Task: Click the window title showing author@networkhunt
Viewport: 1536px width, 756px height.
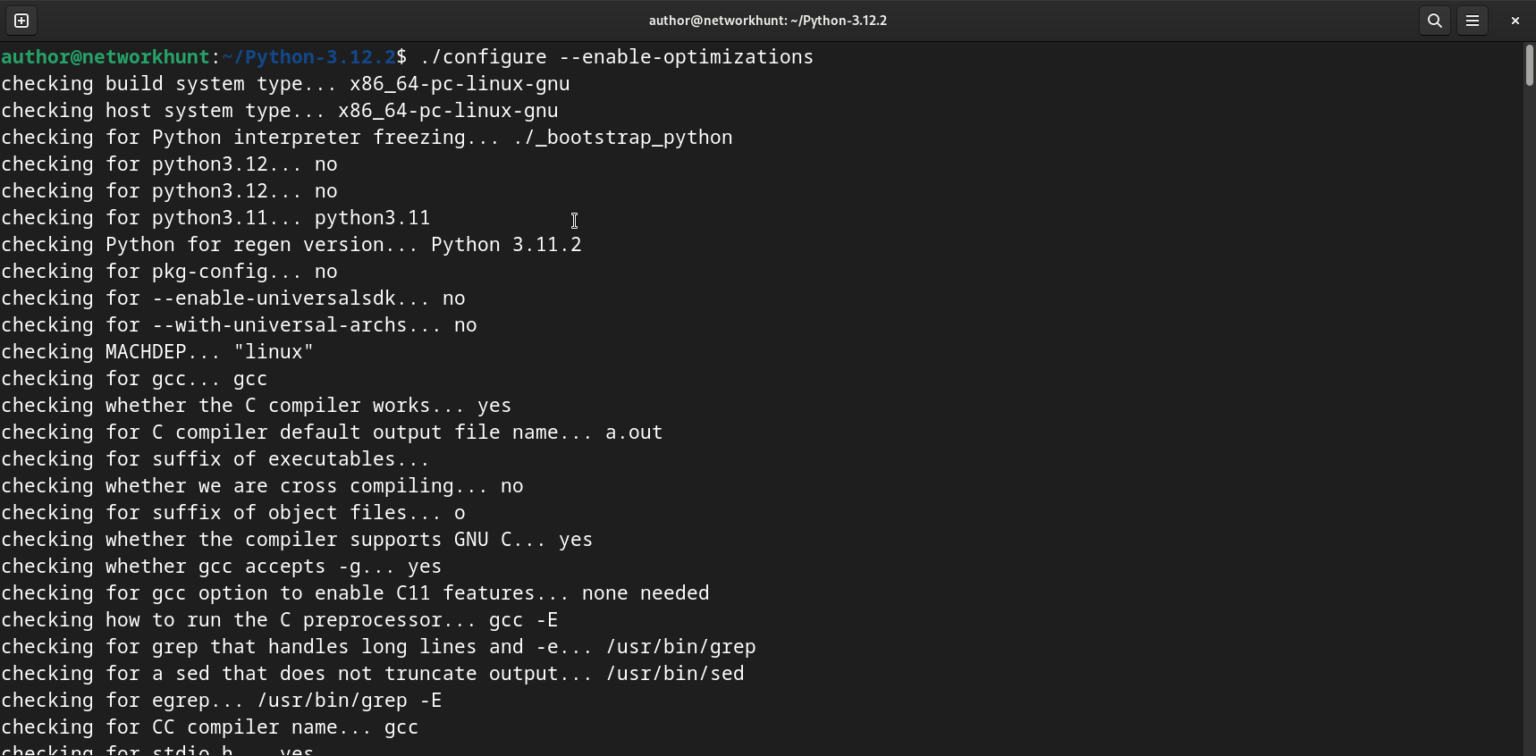Action: coord(715,20)
